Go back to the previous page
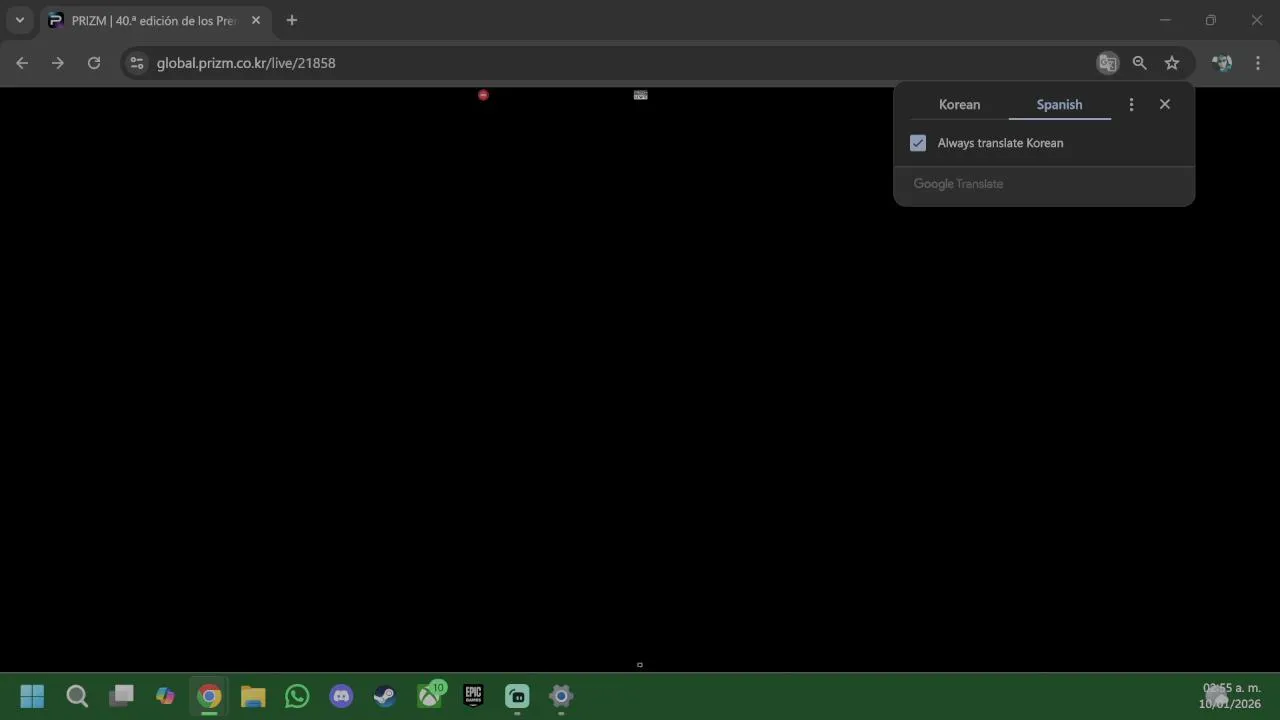 (22, 63)
